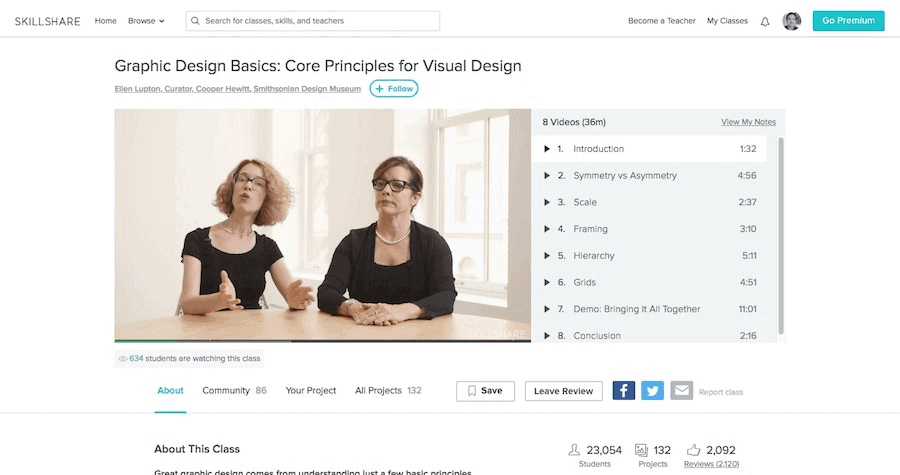Screen dimensions: 900x475
Task: Expand the Browse dropdown menu
Action: pos(146,21)
